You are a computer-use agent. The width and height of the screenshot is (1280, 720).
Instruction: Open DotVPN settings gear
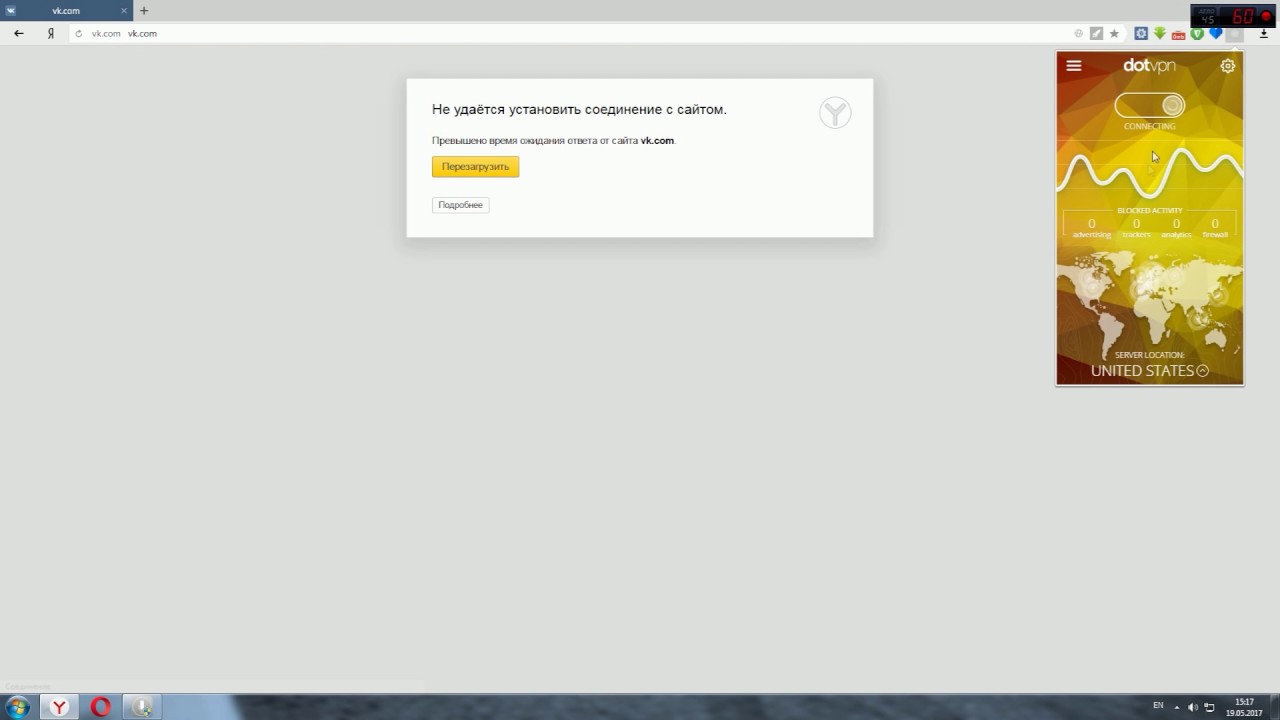pos(1228,66)
